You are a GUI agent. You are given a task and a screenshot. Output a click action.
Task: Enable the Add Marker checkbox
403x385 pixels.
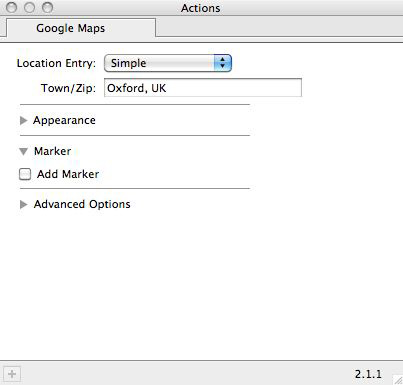pos(25,174)
